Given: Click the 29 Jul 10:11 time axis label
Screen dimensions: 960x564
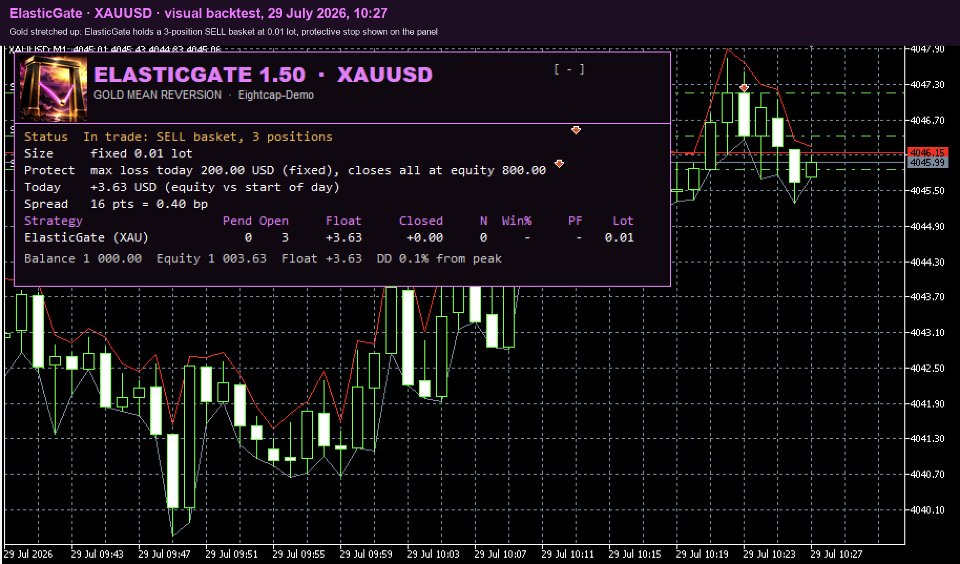Looking at the screenshot, I should [568, 554].
